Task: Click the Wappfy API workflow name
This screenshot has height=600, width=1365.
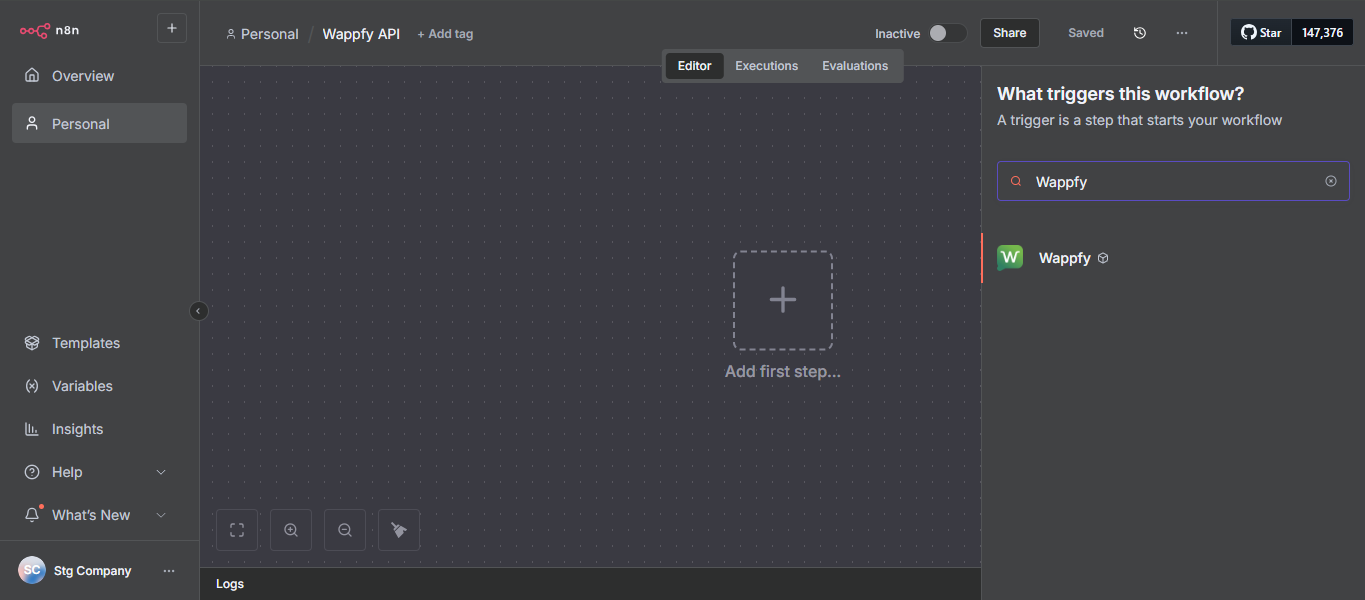Action: point(361,34)
